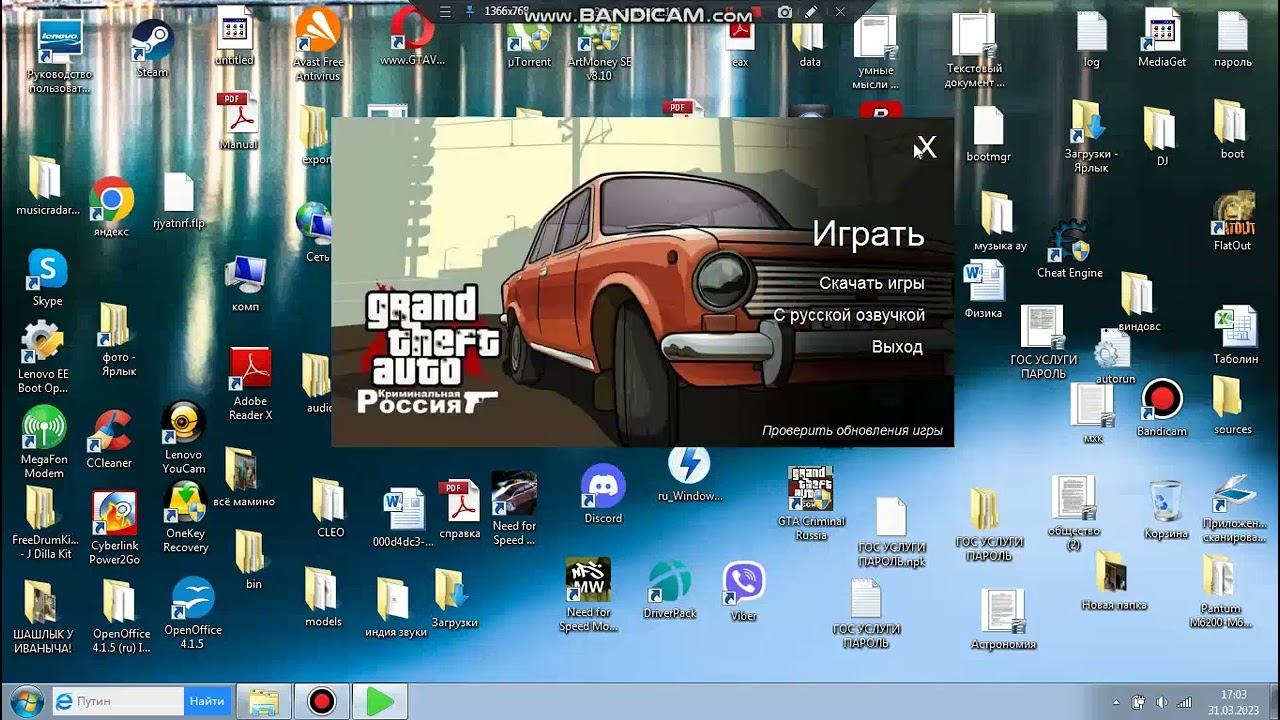Click Bandicam overlay pencil icon
This screenshot has height=720, width=1280.
point(811,12)
